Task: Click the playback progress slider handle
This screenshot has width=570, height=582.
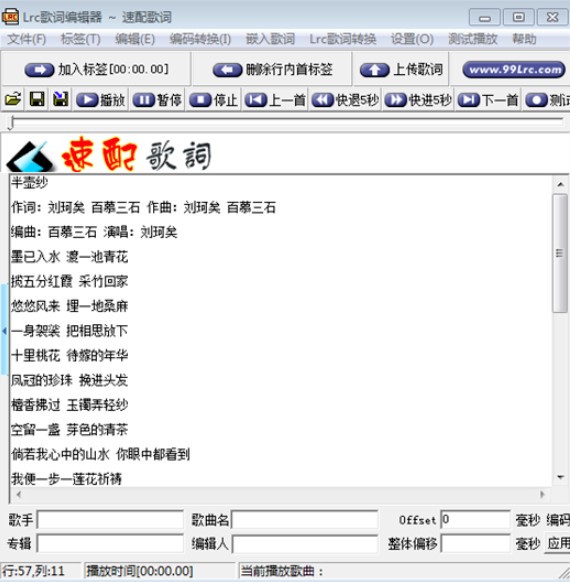Action: point(12,123)
